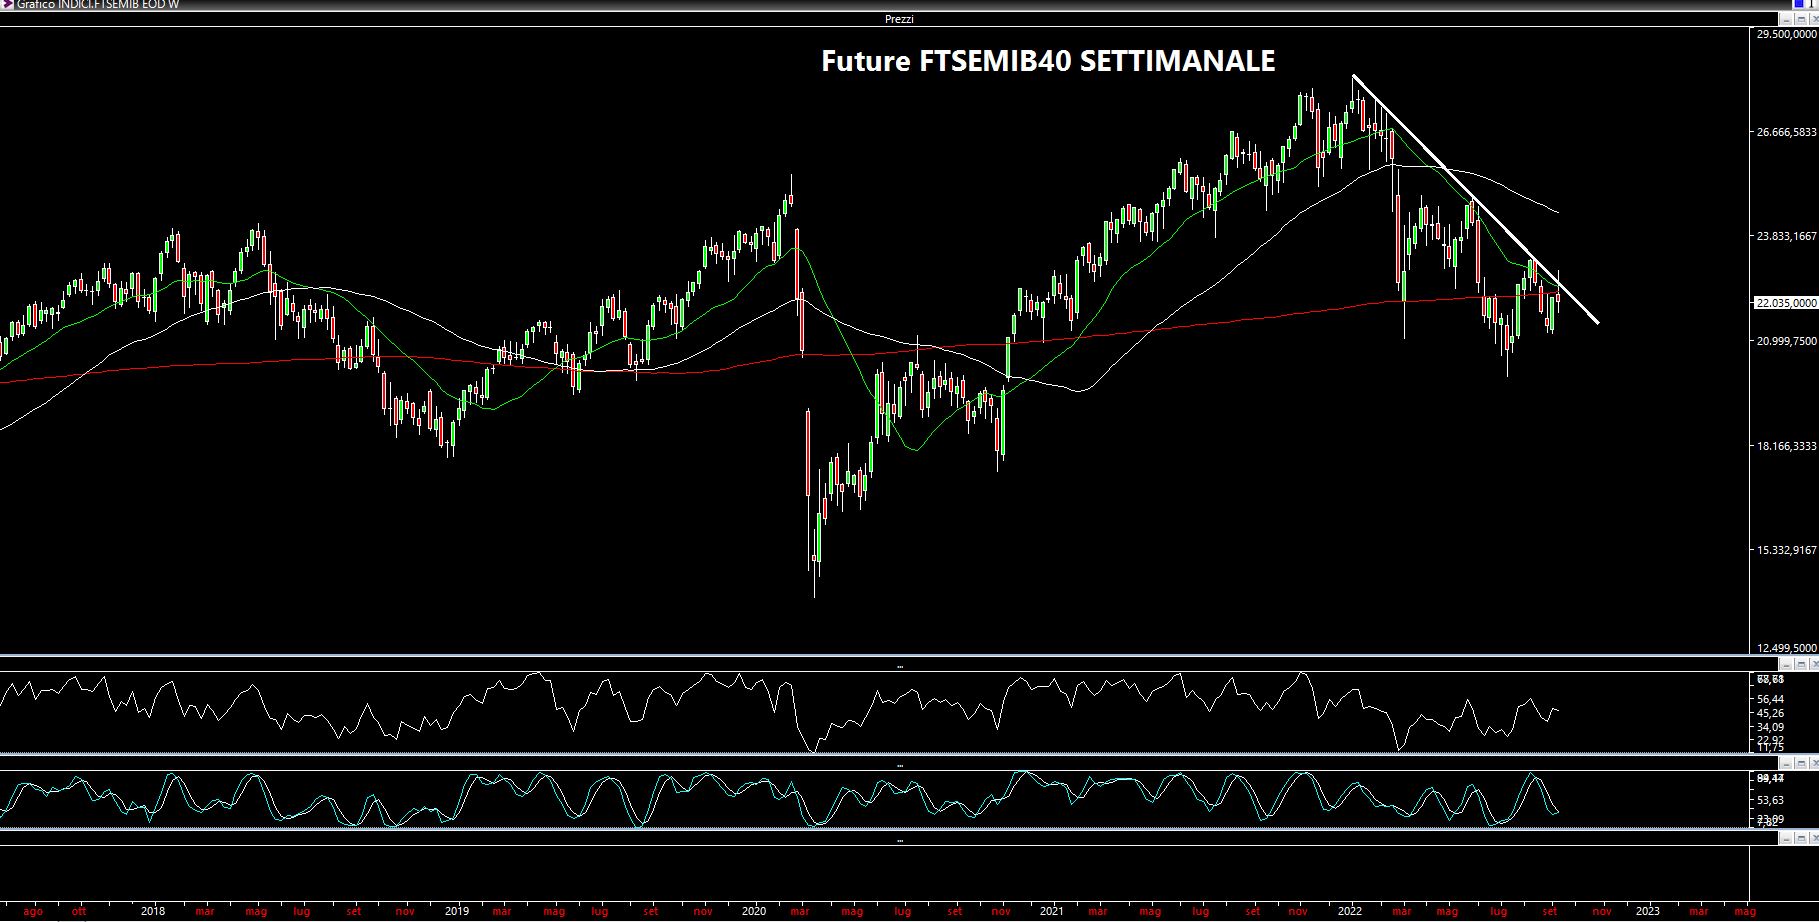Minimize the stochastic pane with 53,63 scale
The width and height of the screenshot is (1819, 922).
(1786, 764)
